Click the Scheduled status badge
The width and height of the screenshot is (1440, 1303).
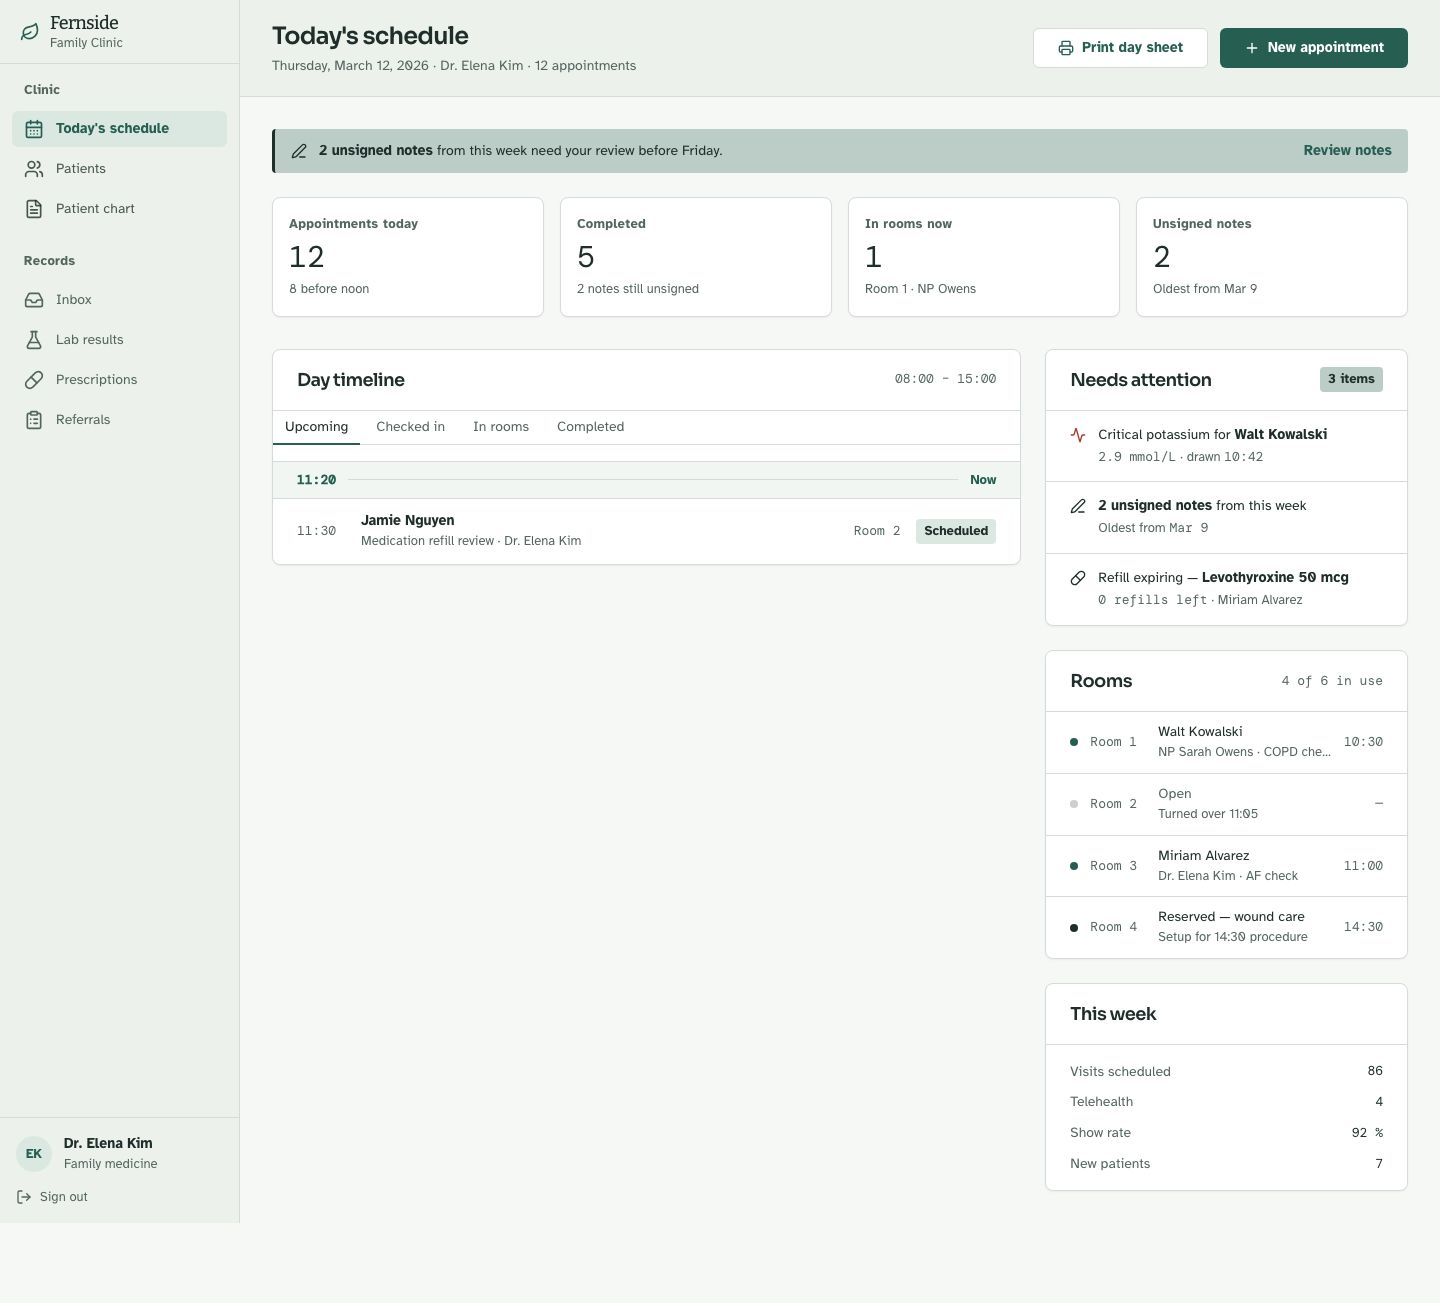coord(956,531)
